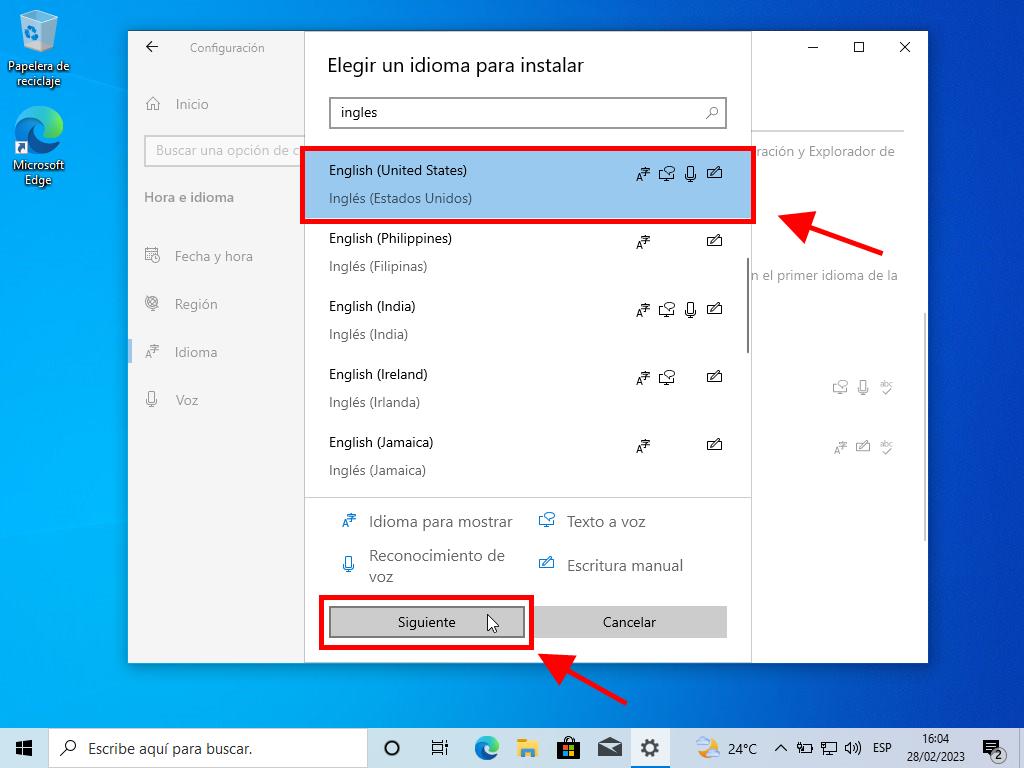
Task: Go to Fecha y hora settings
Action: (x=213, y=256)
